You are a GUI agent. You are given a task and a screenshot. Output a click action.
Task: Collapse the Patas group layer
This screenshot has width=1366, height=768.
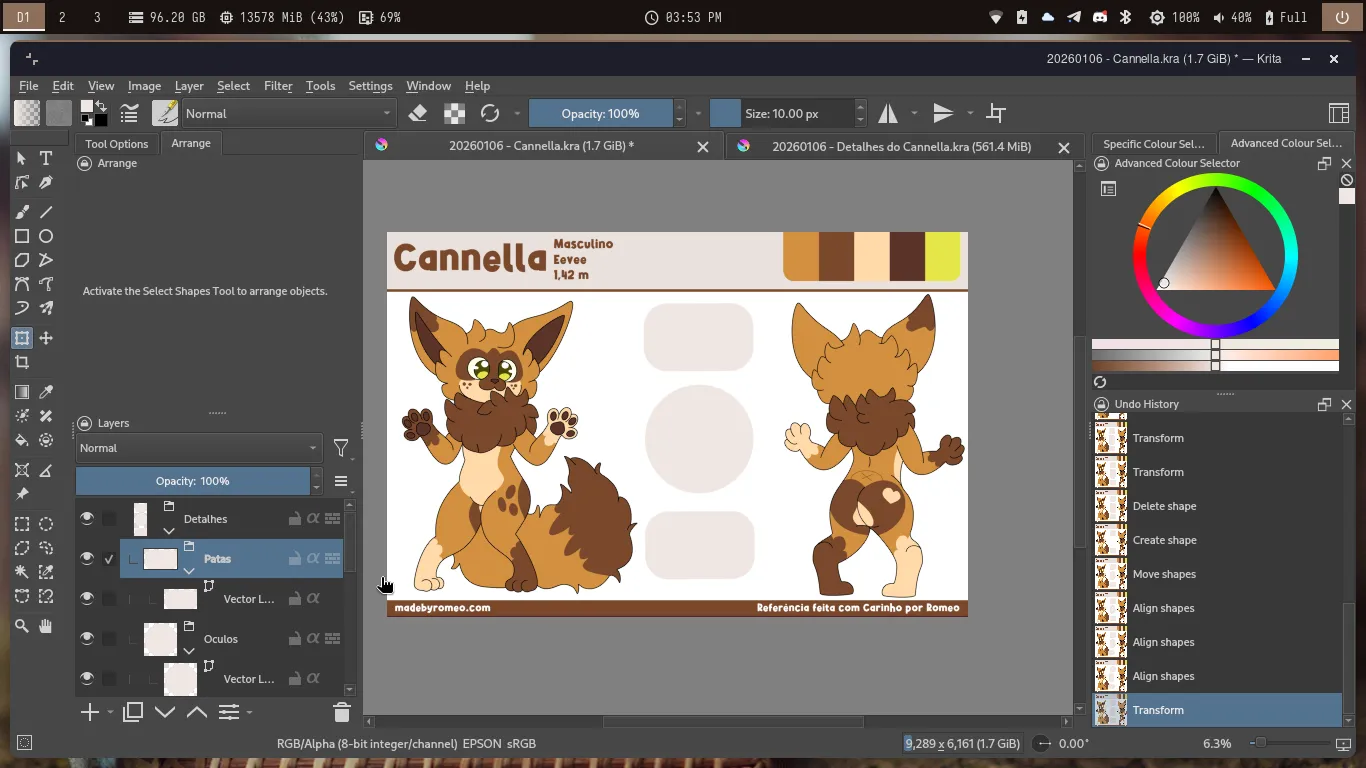(x=189, y=570)
